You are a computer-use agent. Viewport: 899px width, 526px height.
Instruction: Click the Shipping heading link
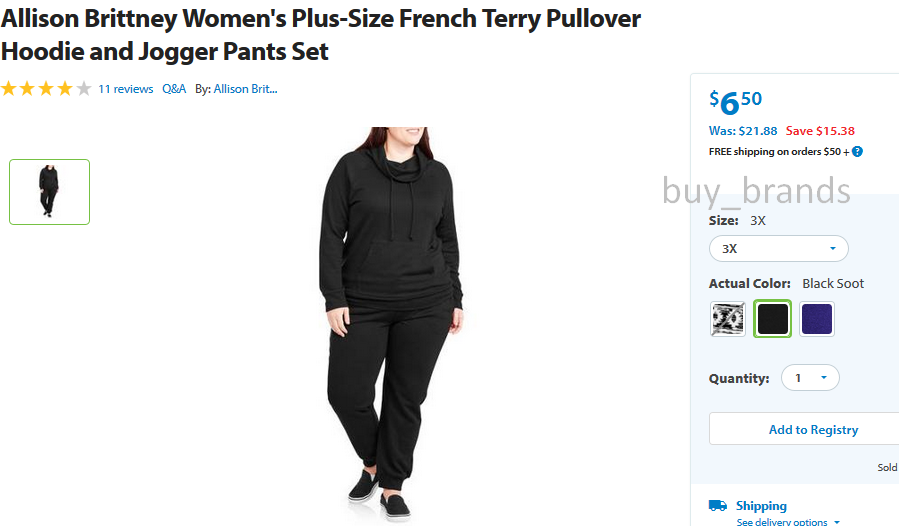pyautogui.click(x=761, y=505)
